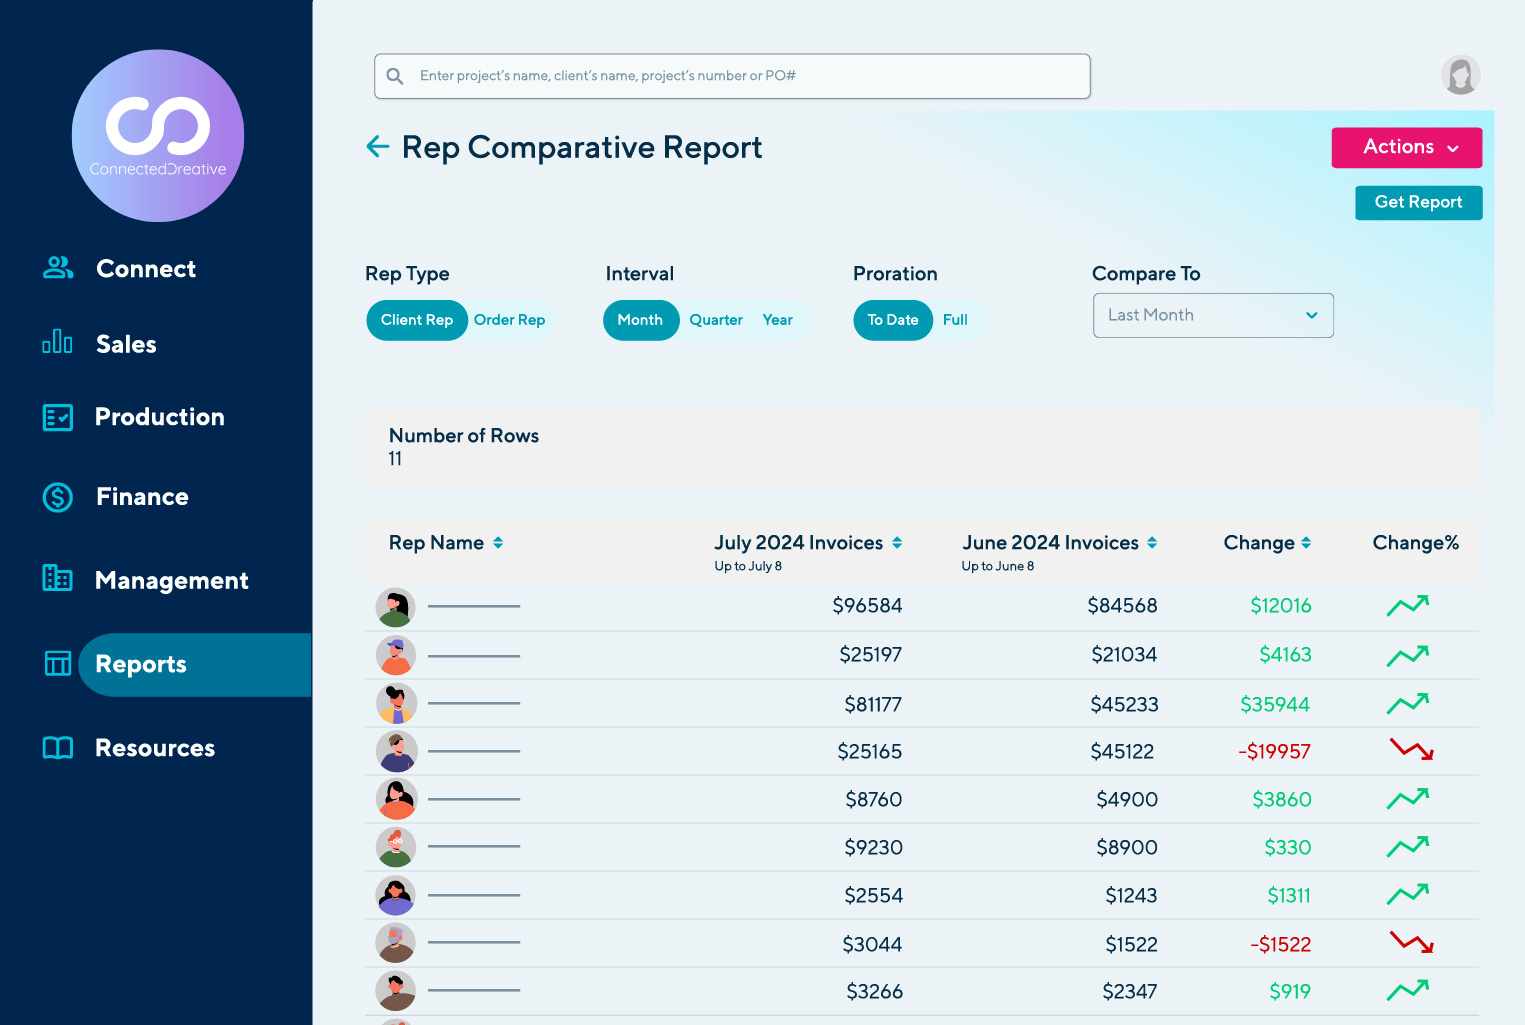Click the Finance dollar icon
Image resolution: width=1525 pixels, height=1025 pixels.
[x=58, y=497]
